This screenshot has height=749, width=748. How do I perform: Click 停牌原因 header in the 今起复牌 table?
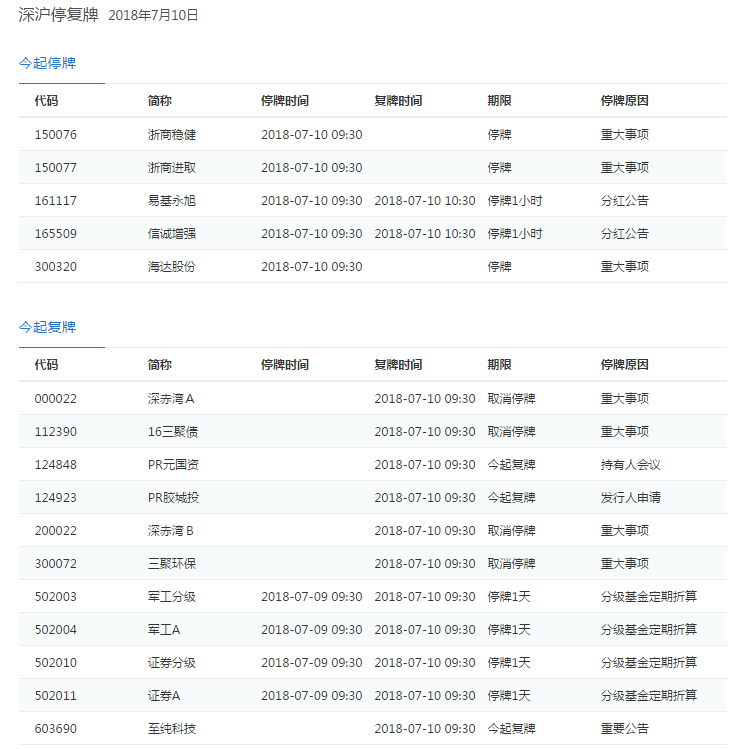[x=624, y=365]
